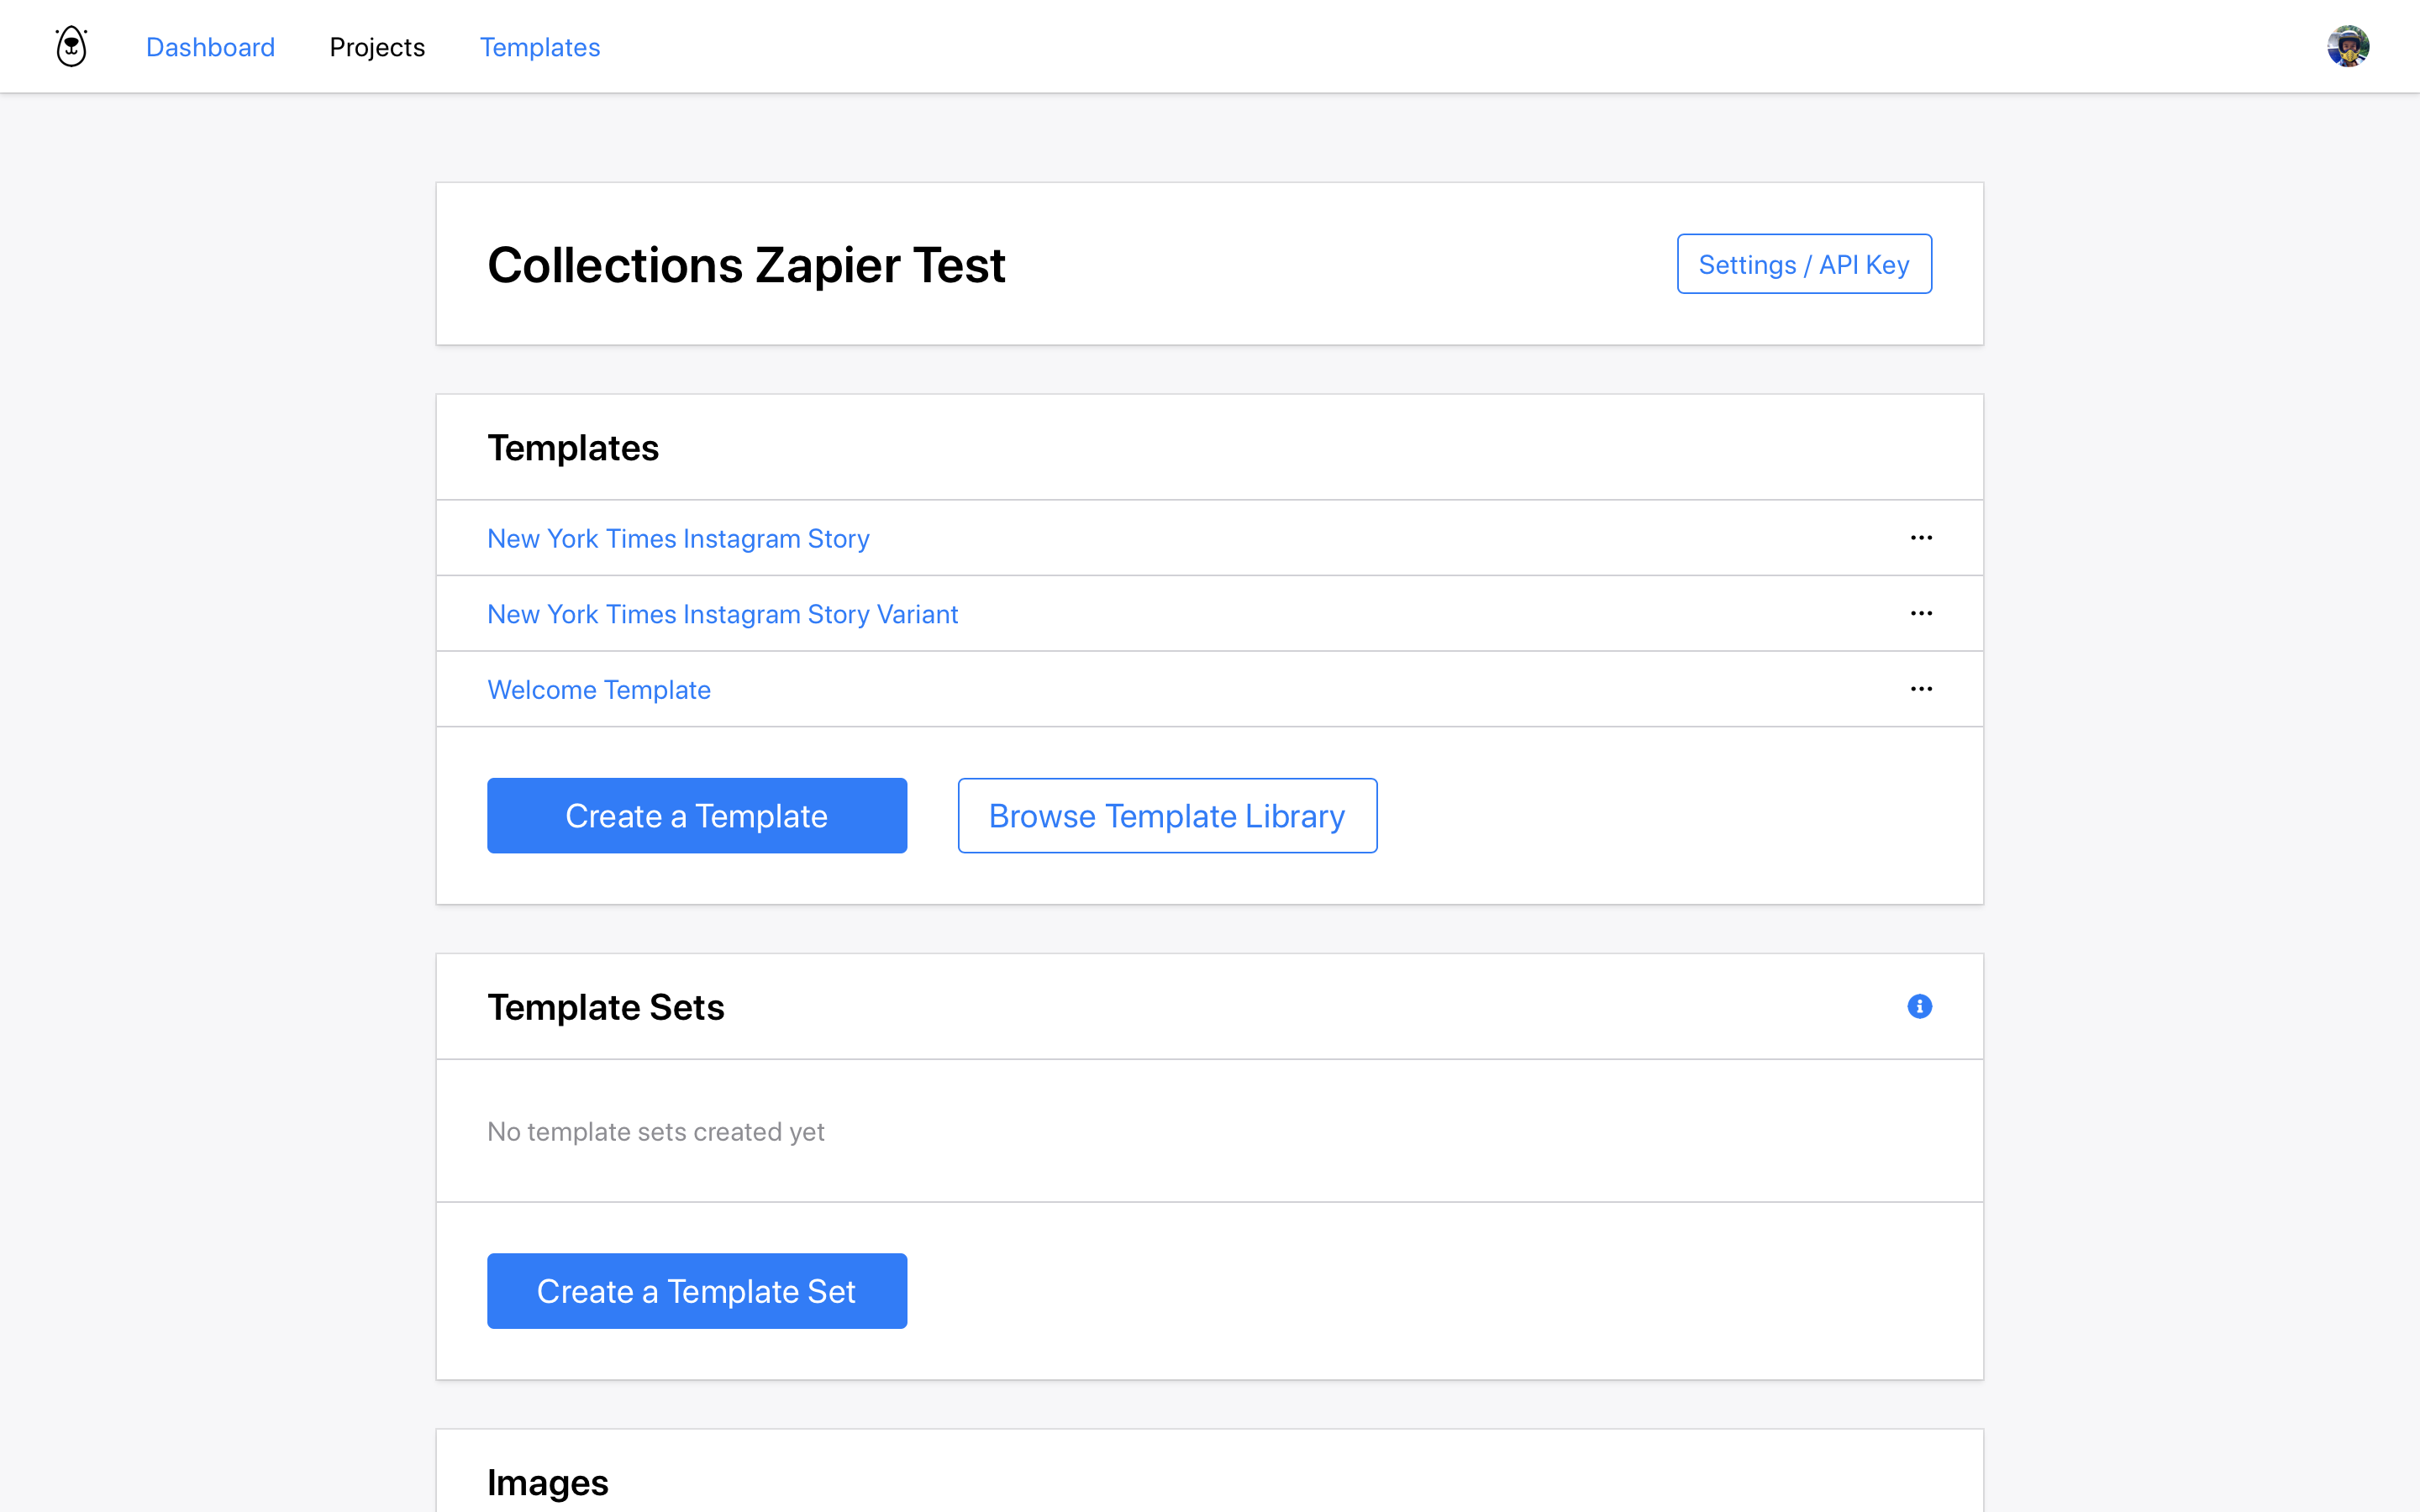Open Welcome Template three-dot menu

pyautogui.click(x=1921, y=689)
